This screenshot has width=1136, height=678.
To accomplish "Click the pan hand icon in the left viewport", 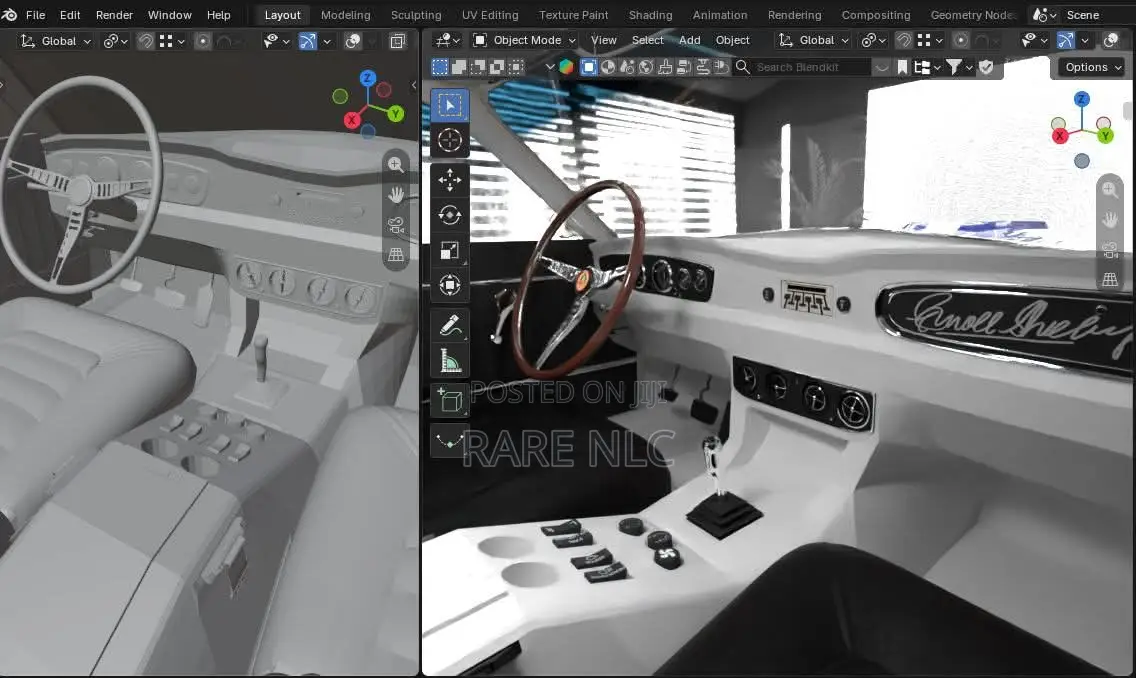I will 396,195.
